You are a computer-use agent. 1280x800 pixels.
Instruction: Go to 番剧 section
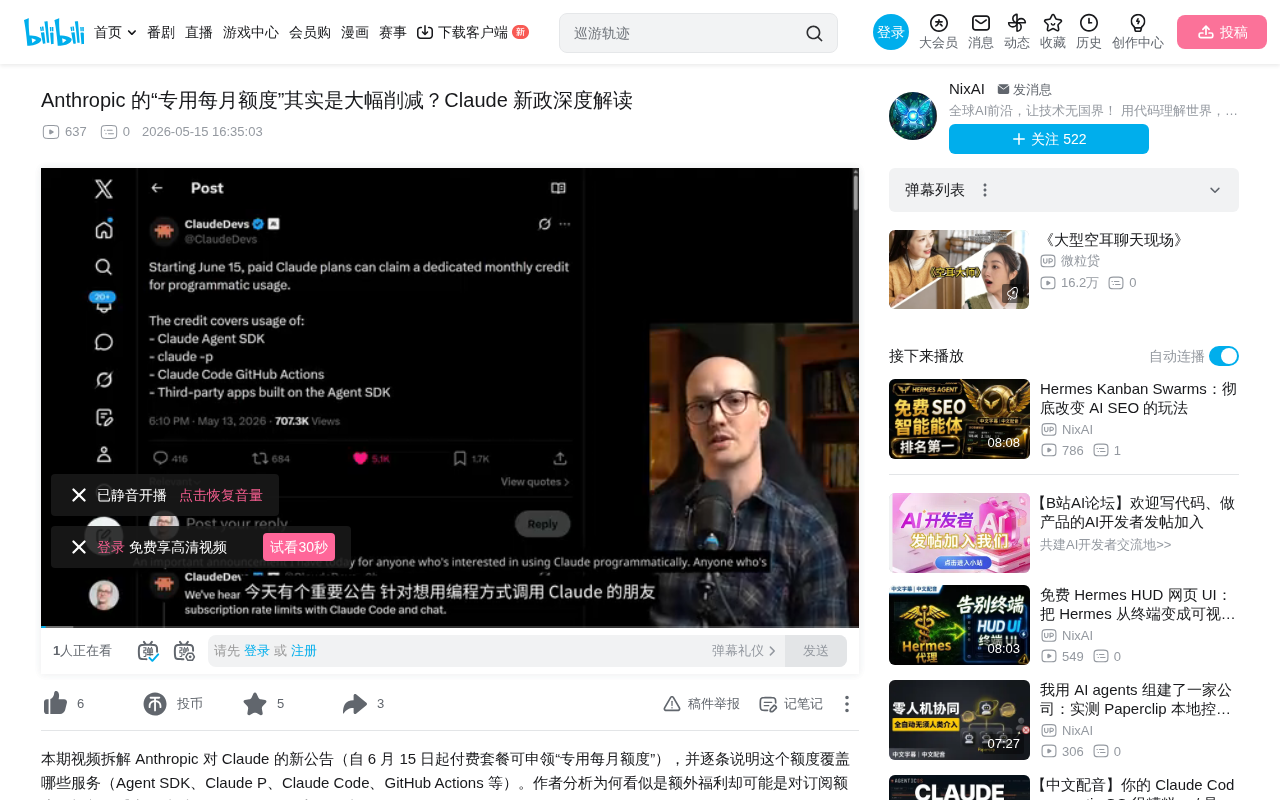(x=161, y=32)
